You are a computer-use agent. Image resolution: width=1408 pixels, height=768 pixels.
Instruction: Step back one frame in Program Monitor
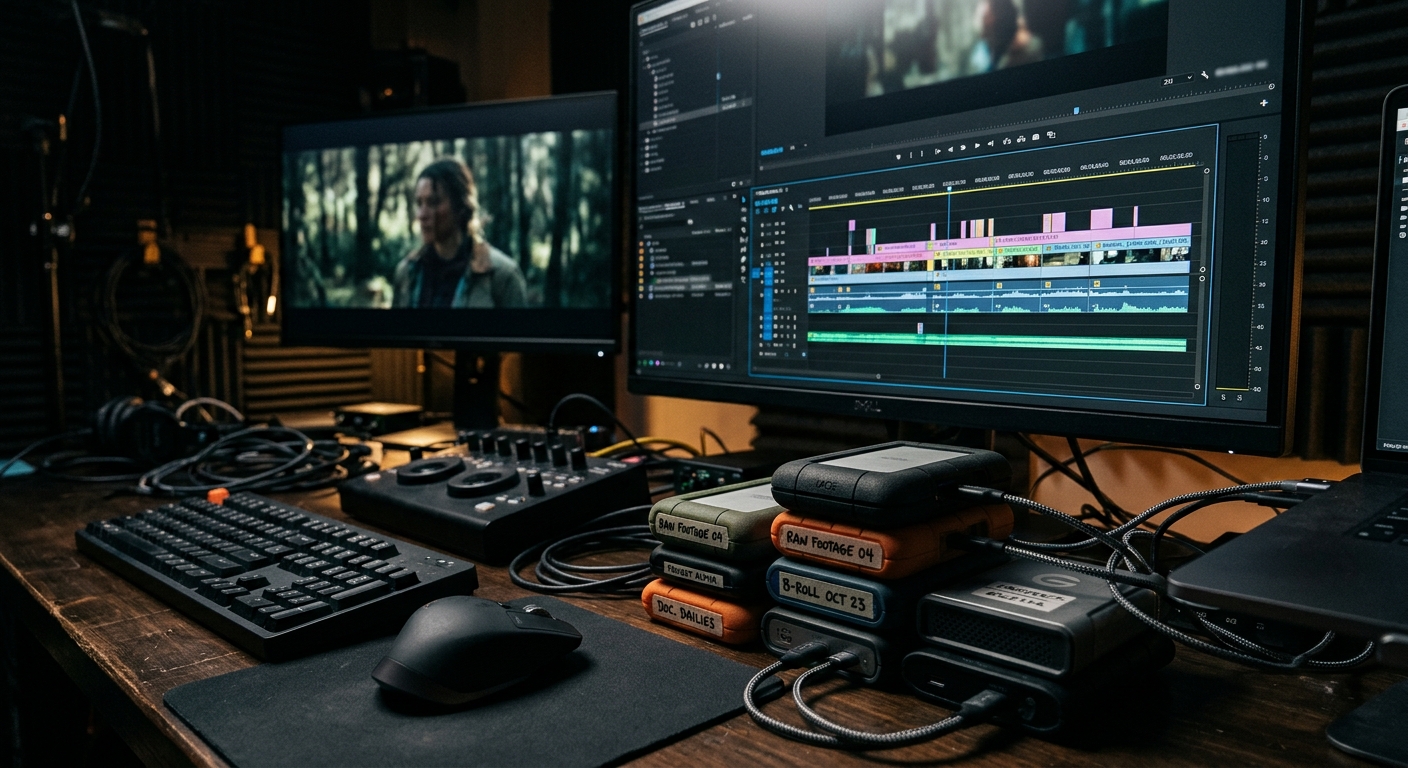click(949, 150)
